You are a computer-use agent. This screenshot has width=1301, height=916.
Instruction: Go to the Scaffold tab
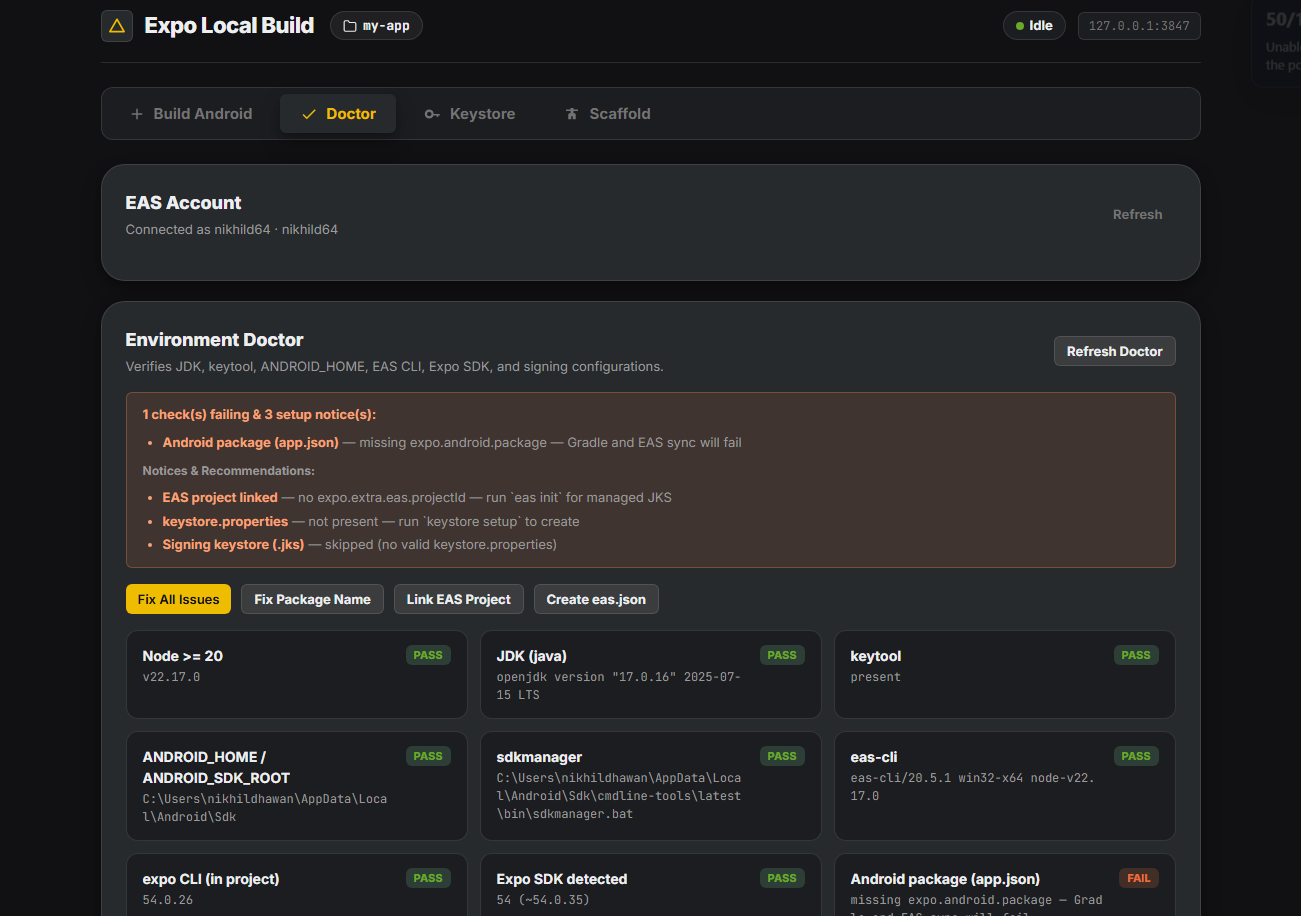click(607, 114)
